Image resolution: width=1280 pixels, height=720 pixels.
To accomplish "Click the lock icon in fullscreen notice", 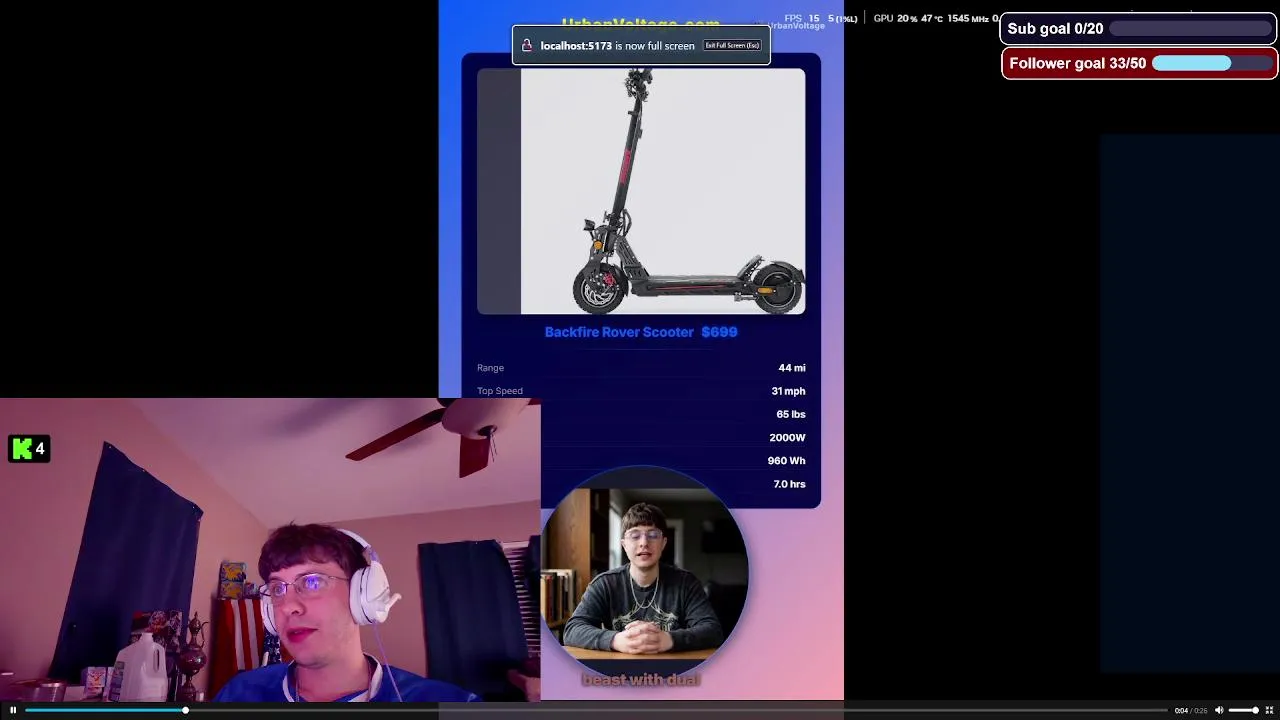I will [527, 46].
